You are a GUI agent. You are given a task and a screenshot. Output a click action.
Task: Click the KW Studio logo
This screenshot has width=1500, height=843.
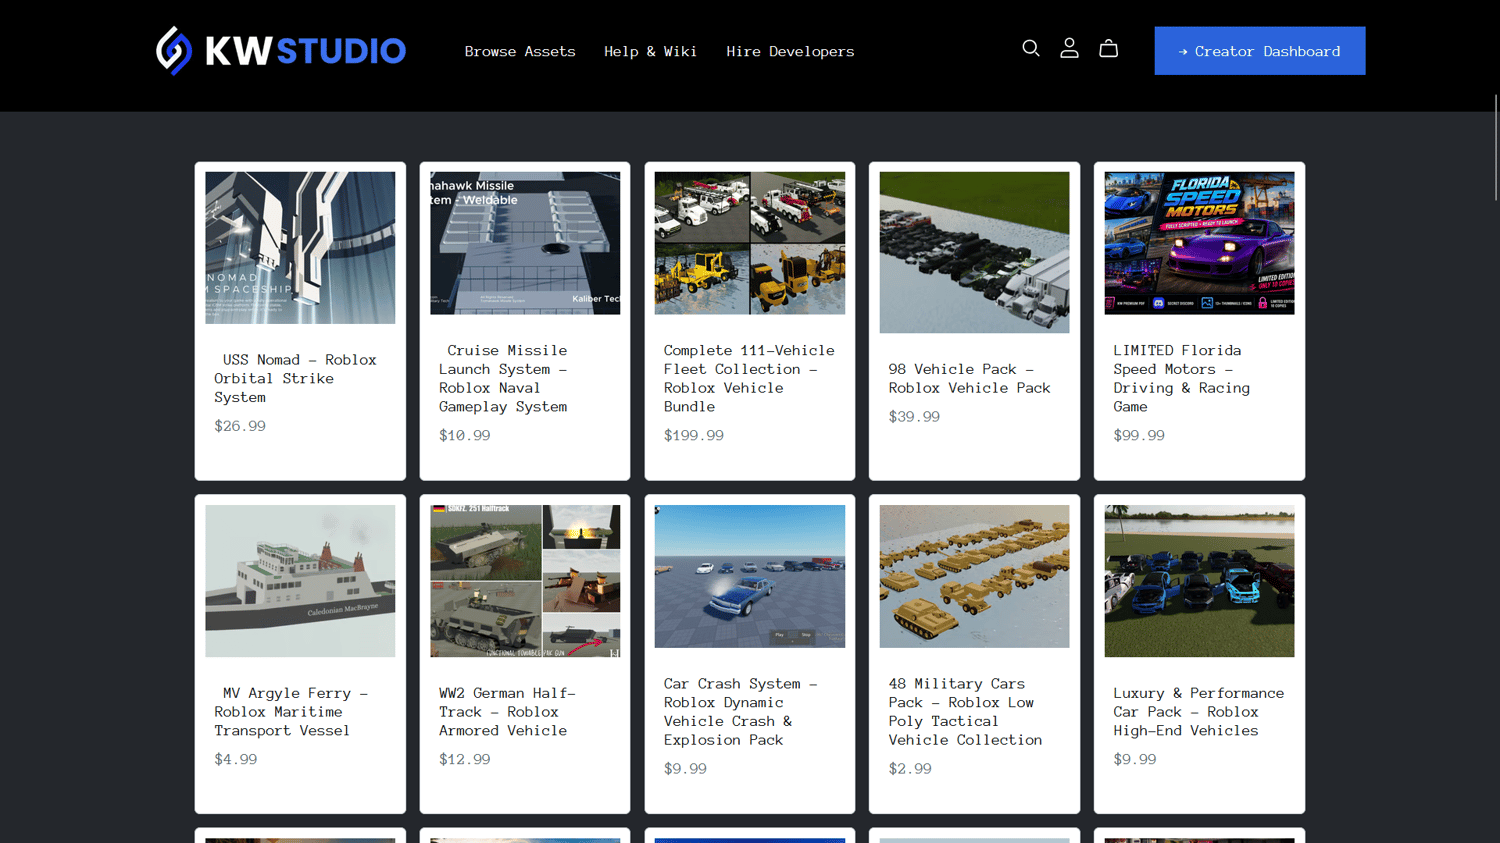point(281,51)
